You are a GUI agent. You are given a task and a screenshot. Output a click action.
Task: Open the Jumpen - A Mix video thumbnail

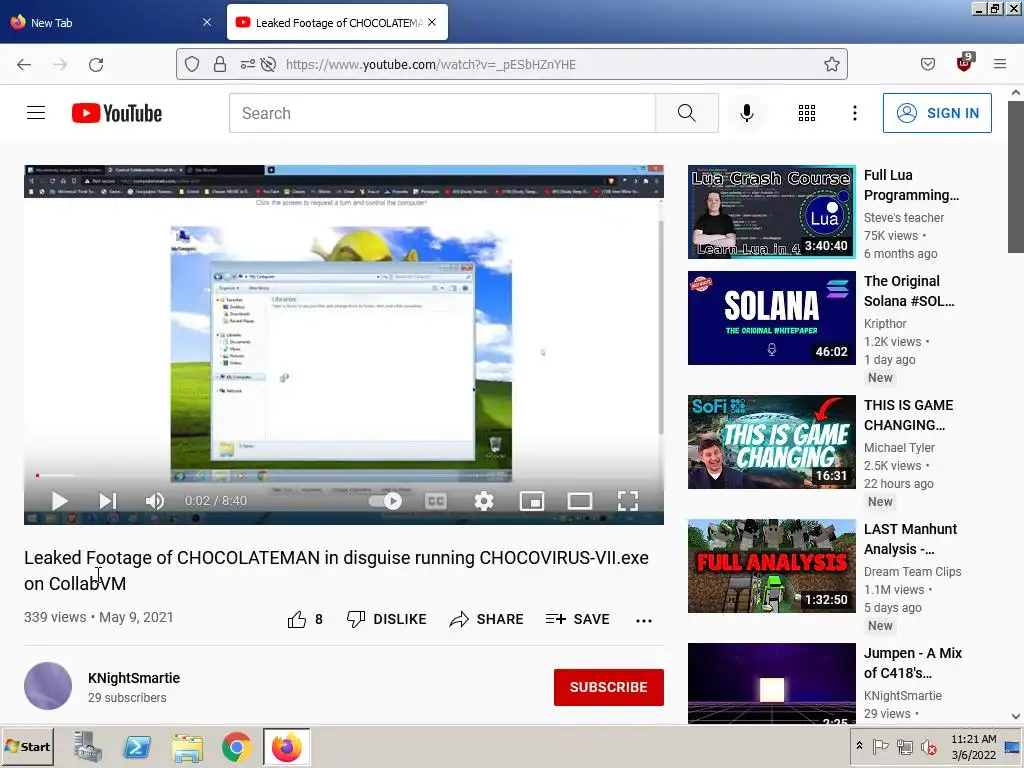click(x=772, y=683)
